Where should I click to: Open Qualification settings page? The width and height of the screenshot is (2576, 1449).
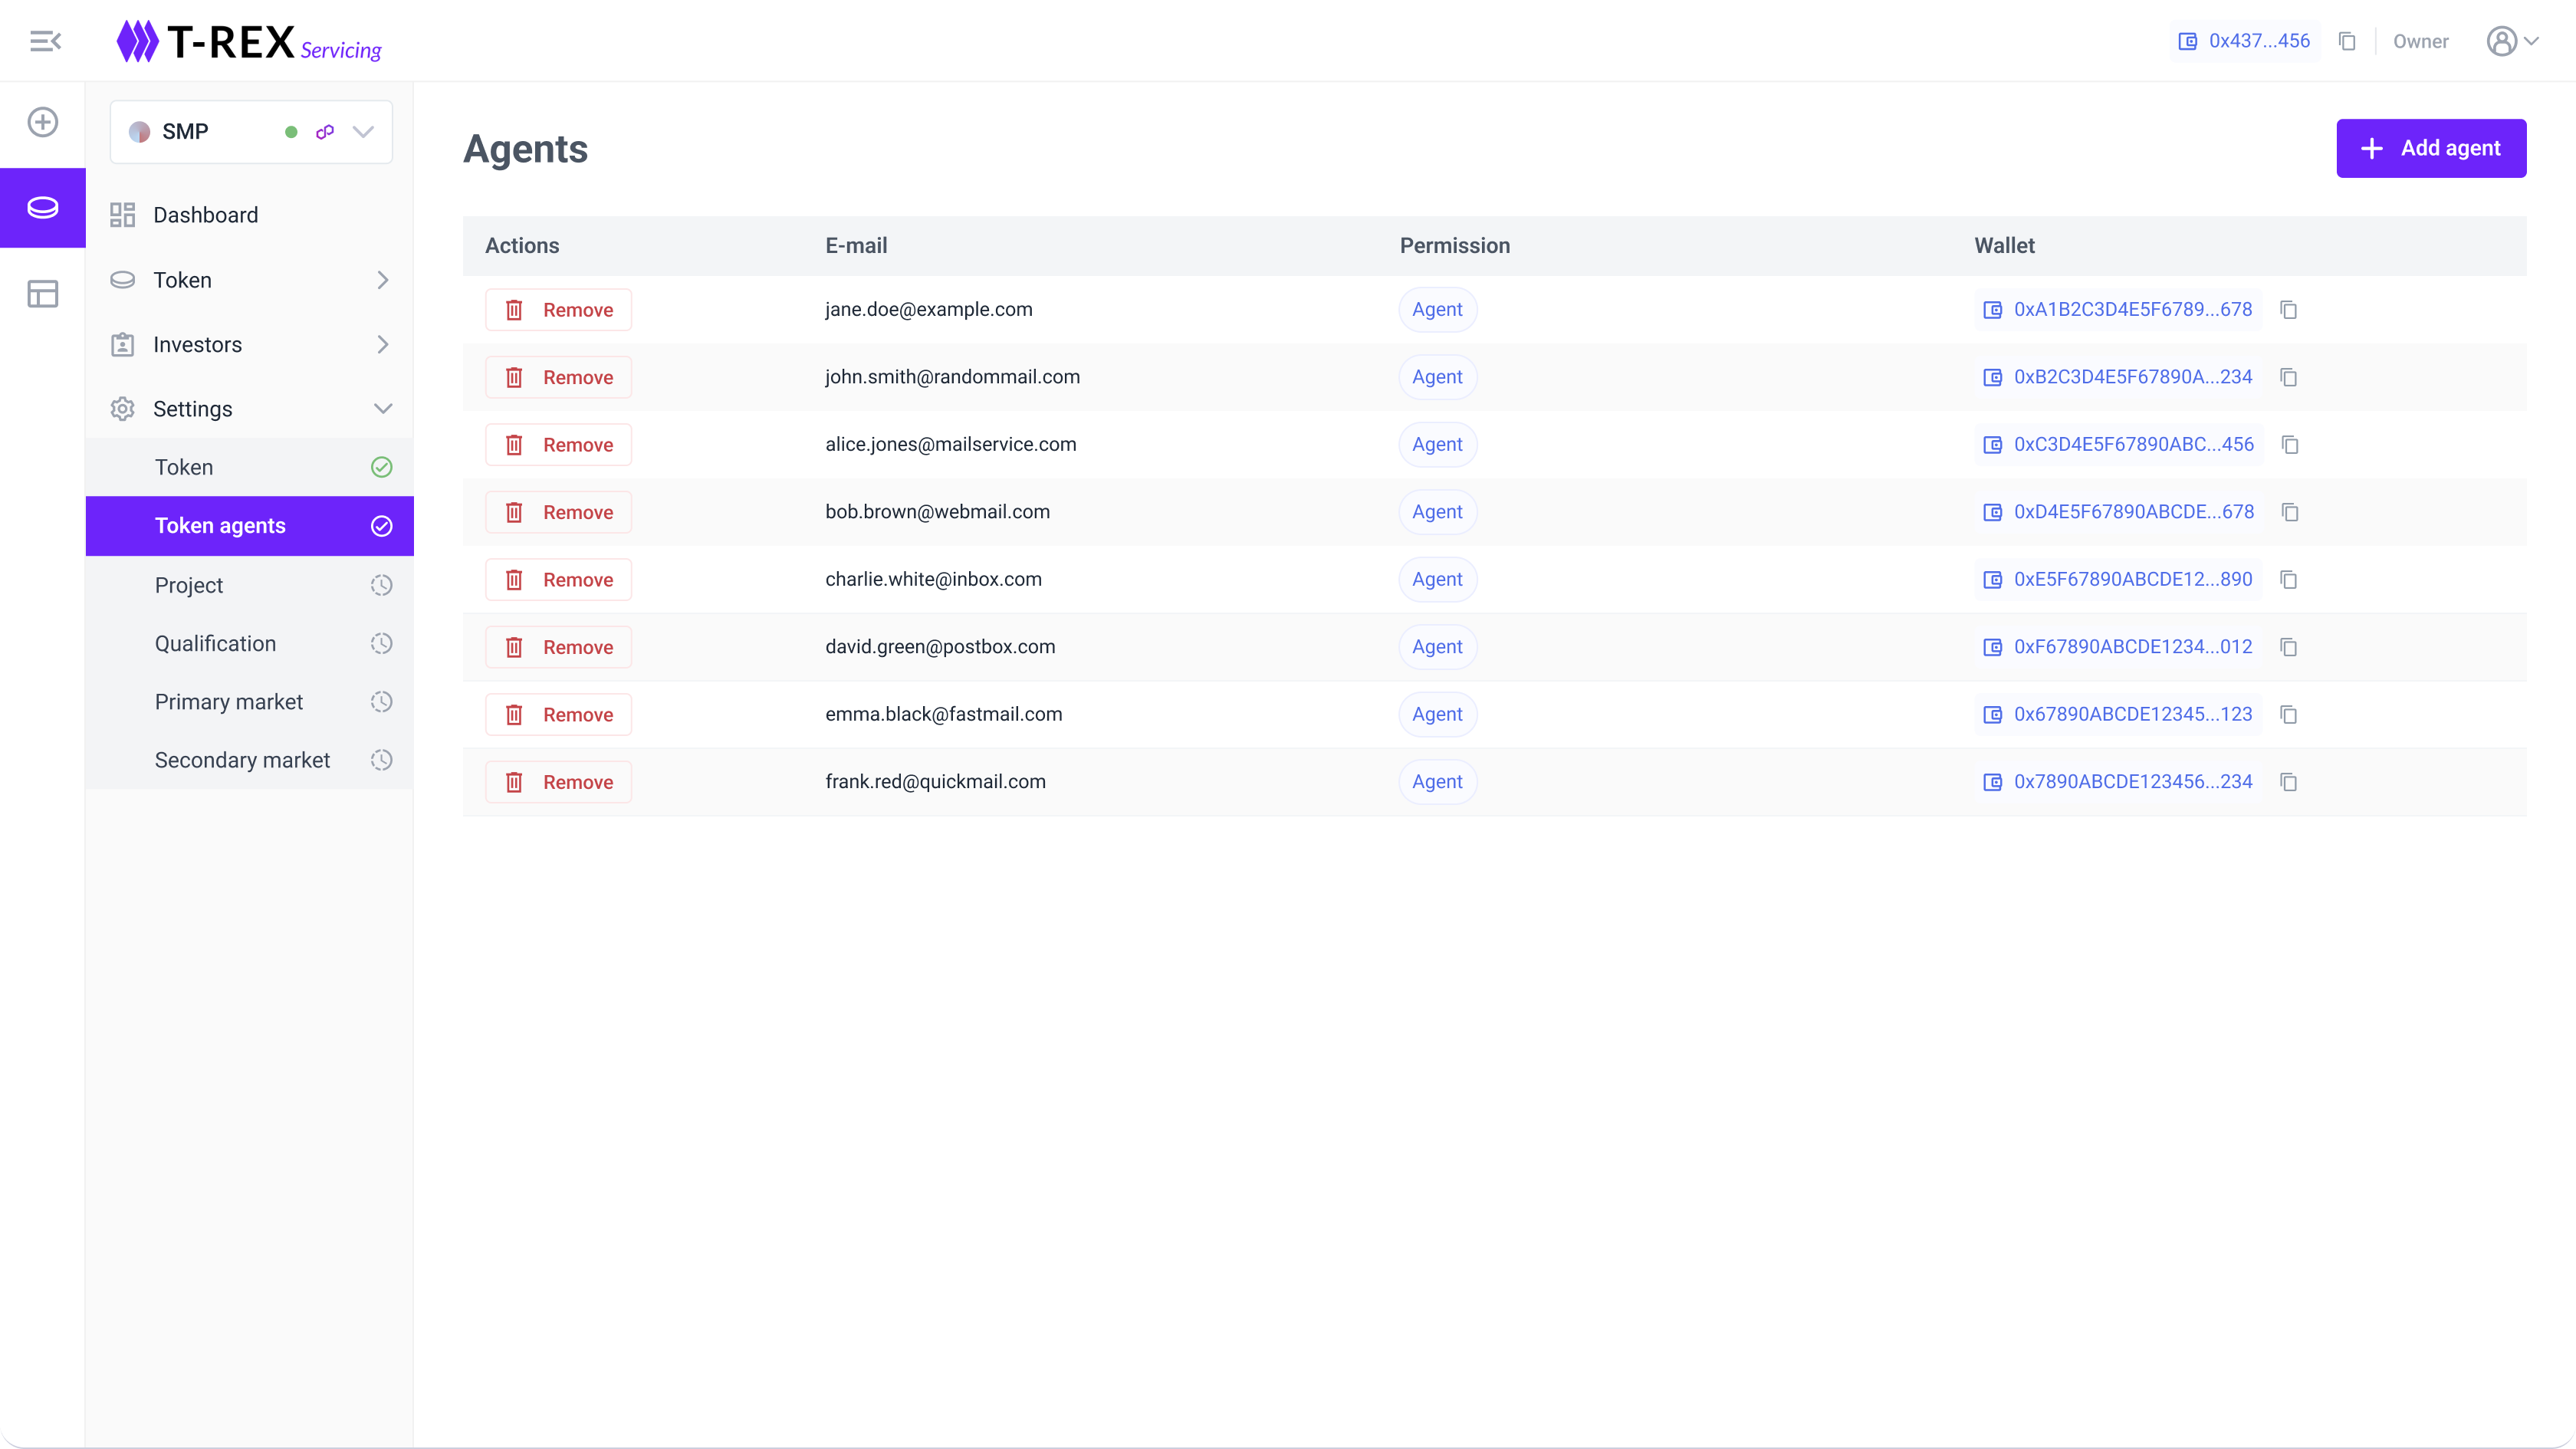click(215, 643)
